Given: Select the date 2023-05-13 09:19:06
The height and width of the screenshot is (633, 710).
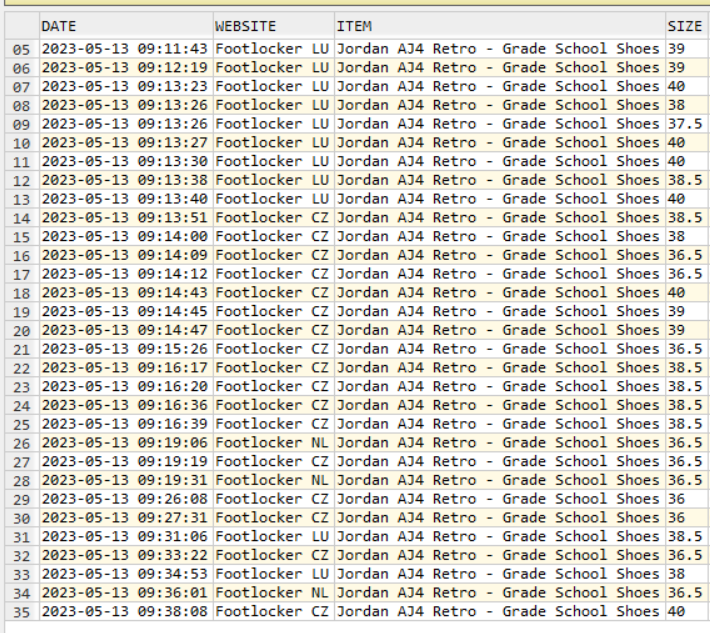Looking at the screenshot, I should 125,443.
